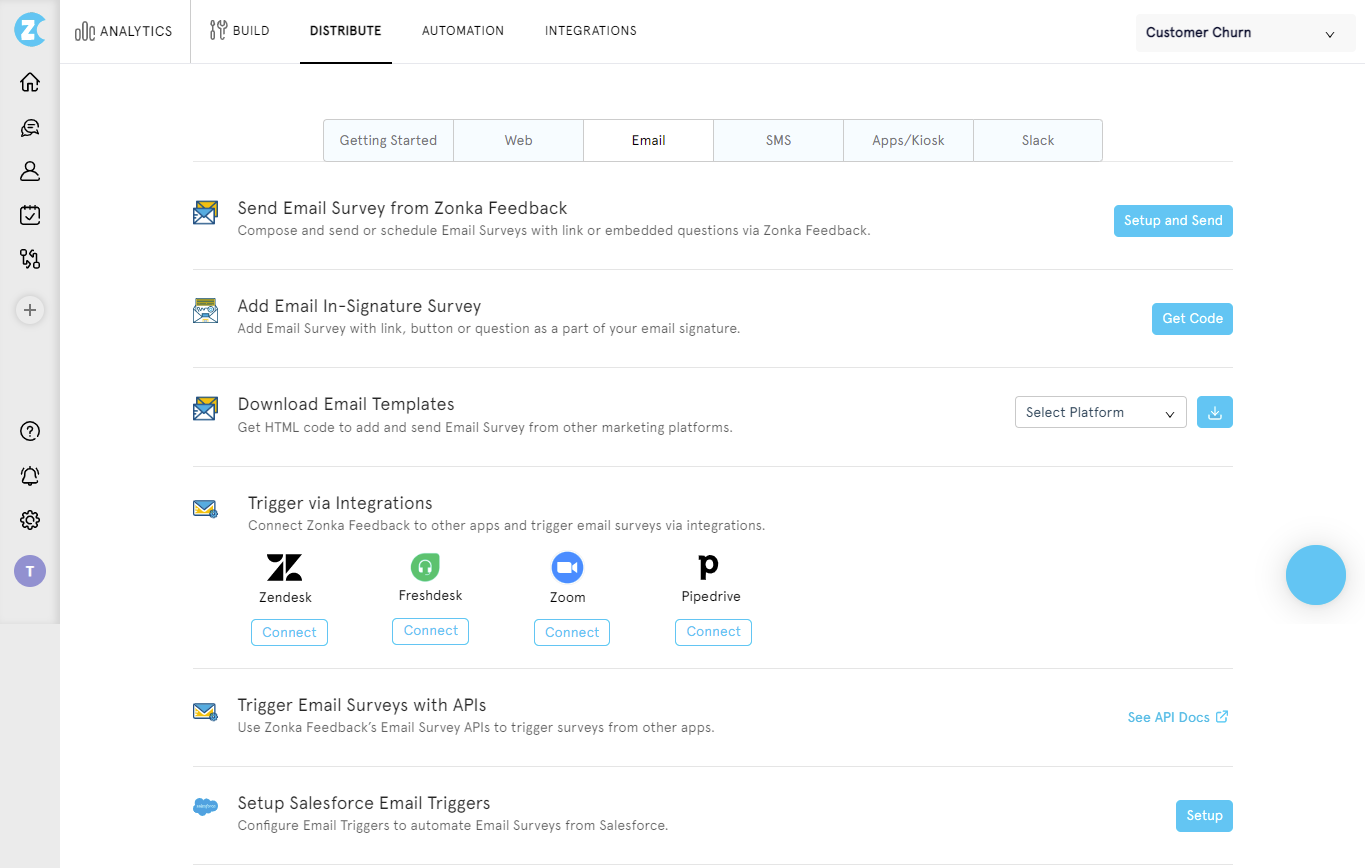Open the Help question mark icon
Image resolution: width=1365 pixels, height=868 pixels.
pyautogui.click(x=30, y=432)
